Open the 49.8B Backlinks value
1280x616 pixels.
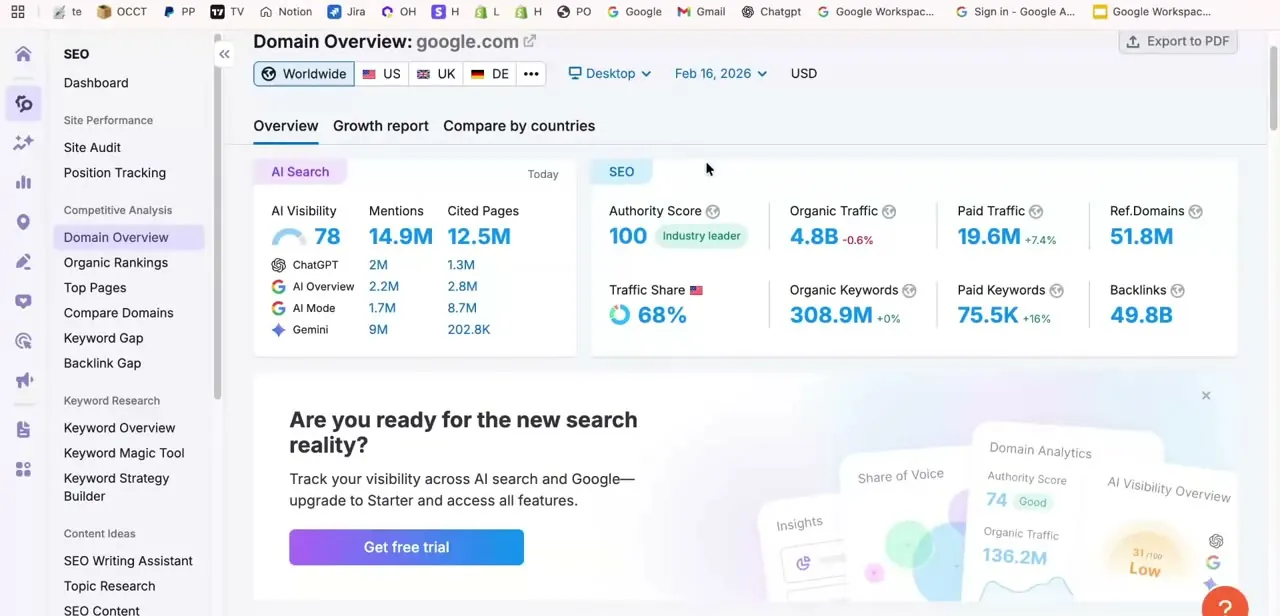pos(1141,315)
